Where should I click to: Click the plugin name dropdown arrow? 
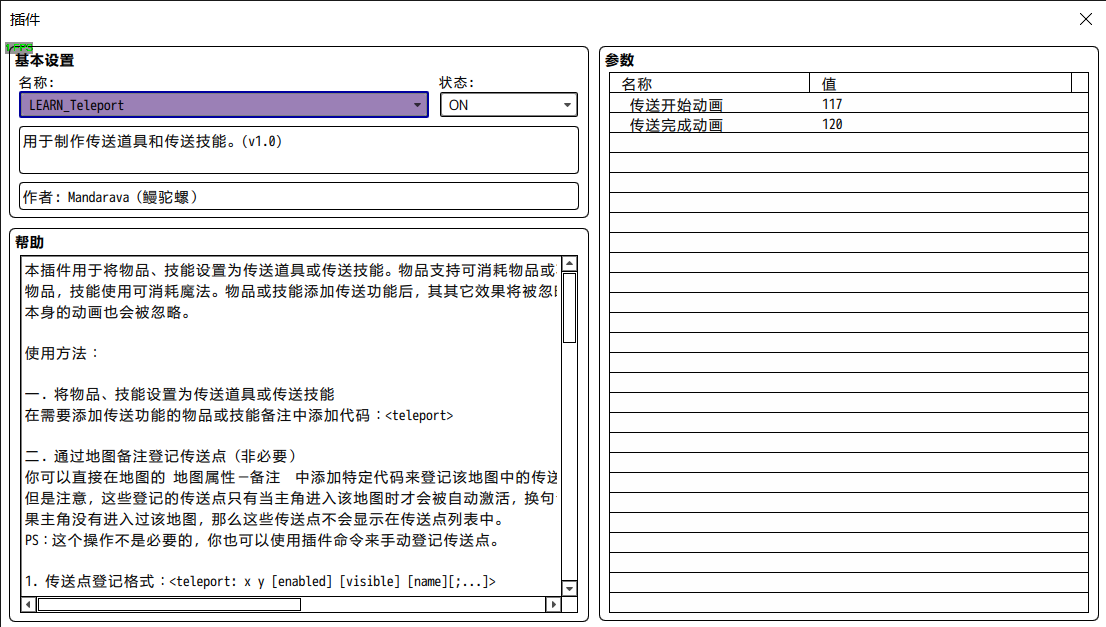point(417,105)
